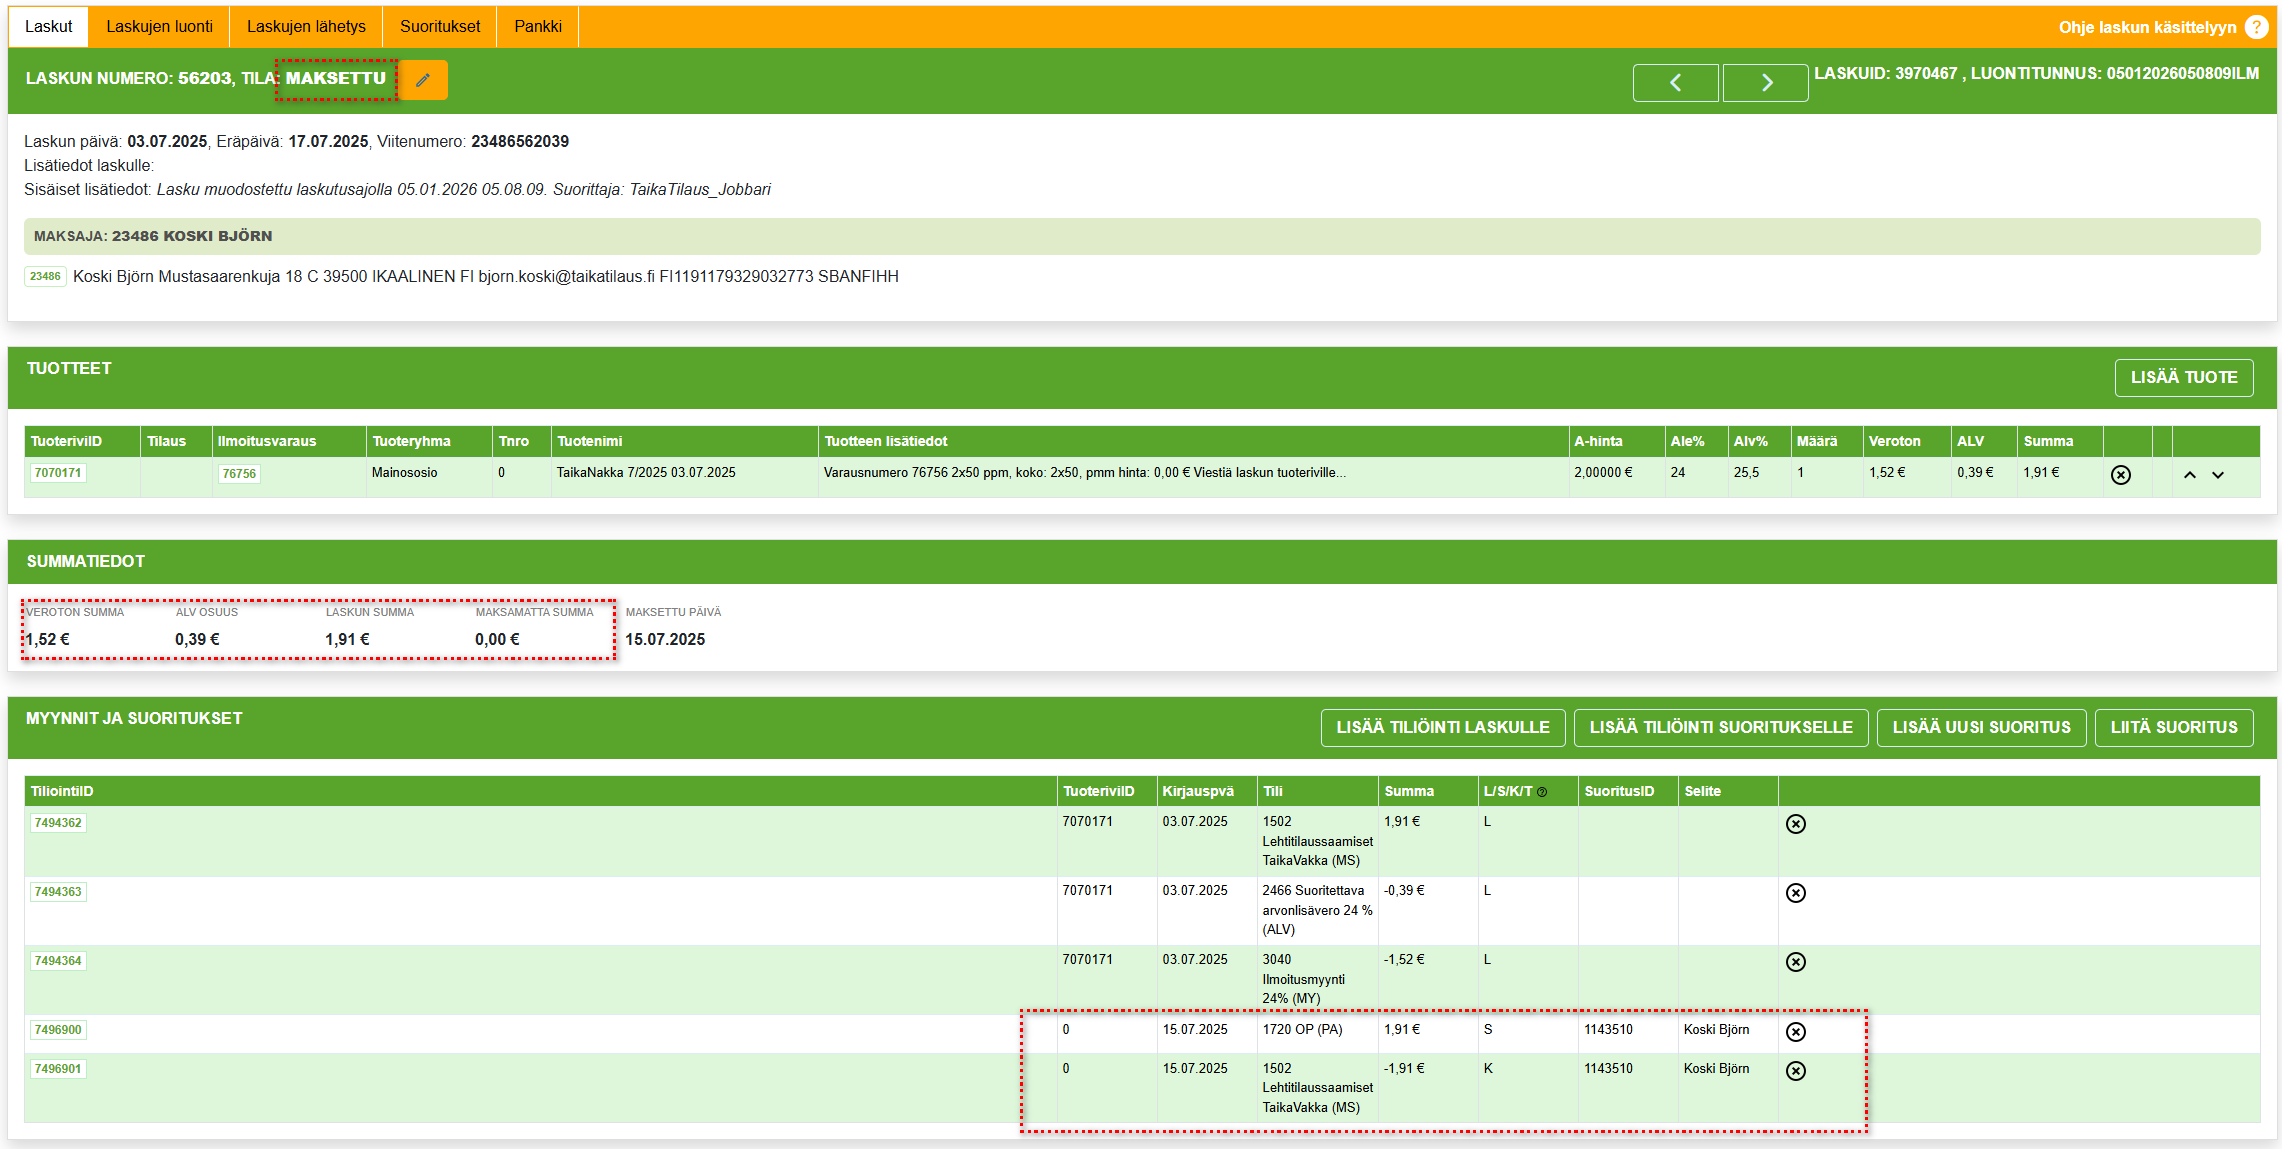
Task: Move product row down with chevron
Action: click(2218, 475)
